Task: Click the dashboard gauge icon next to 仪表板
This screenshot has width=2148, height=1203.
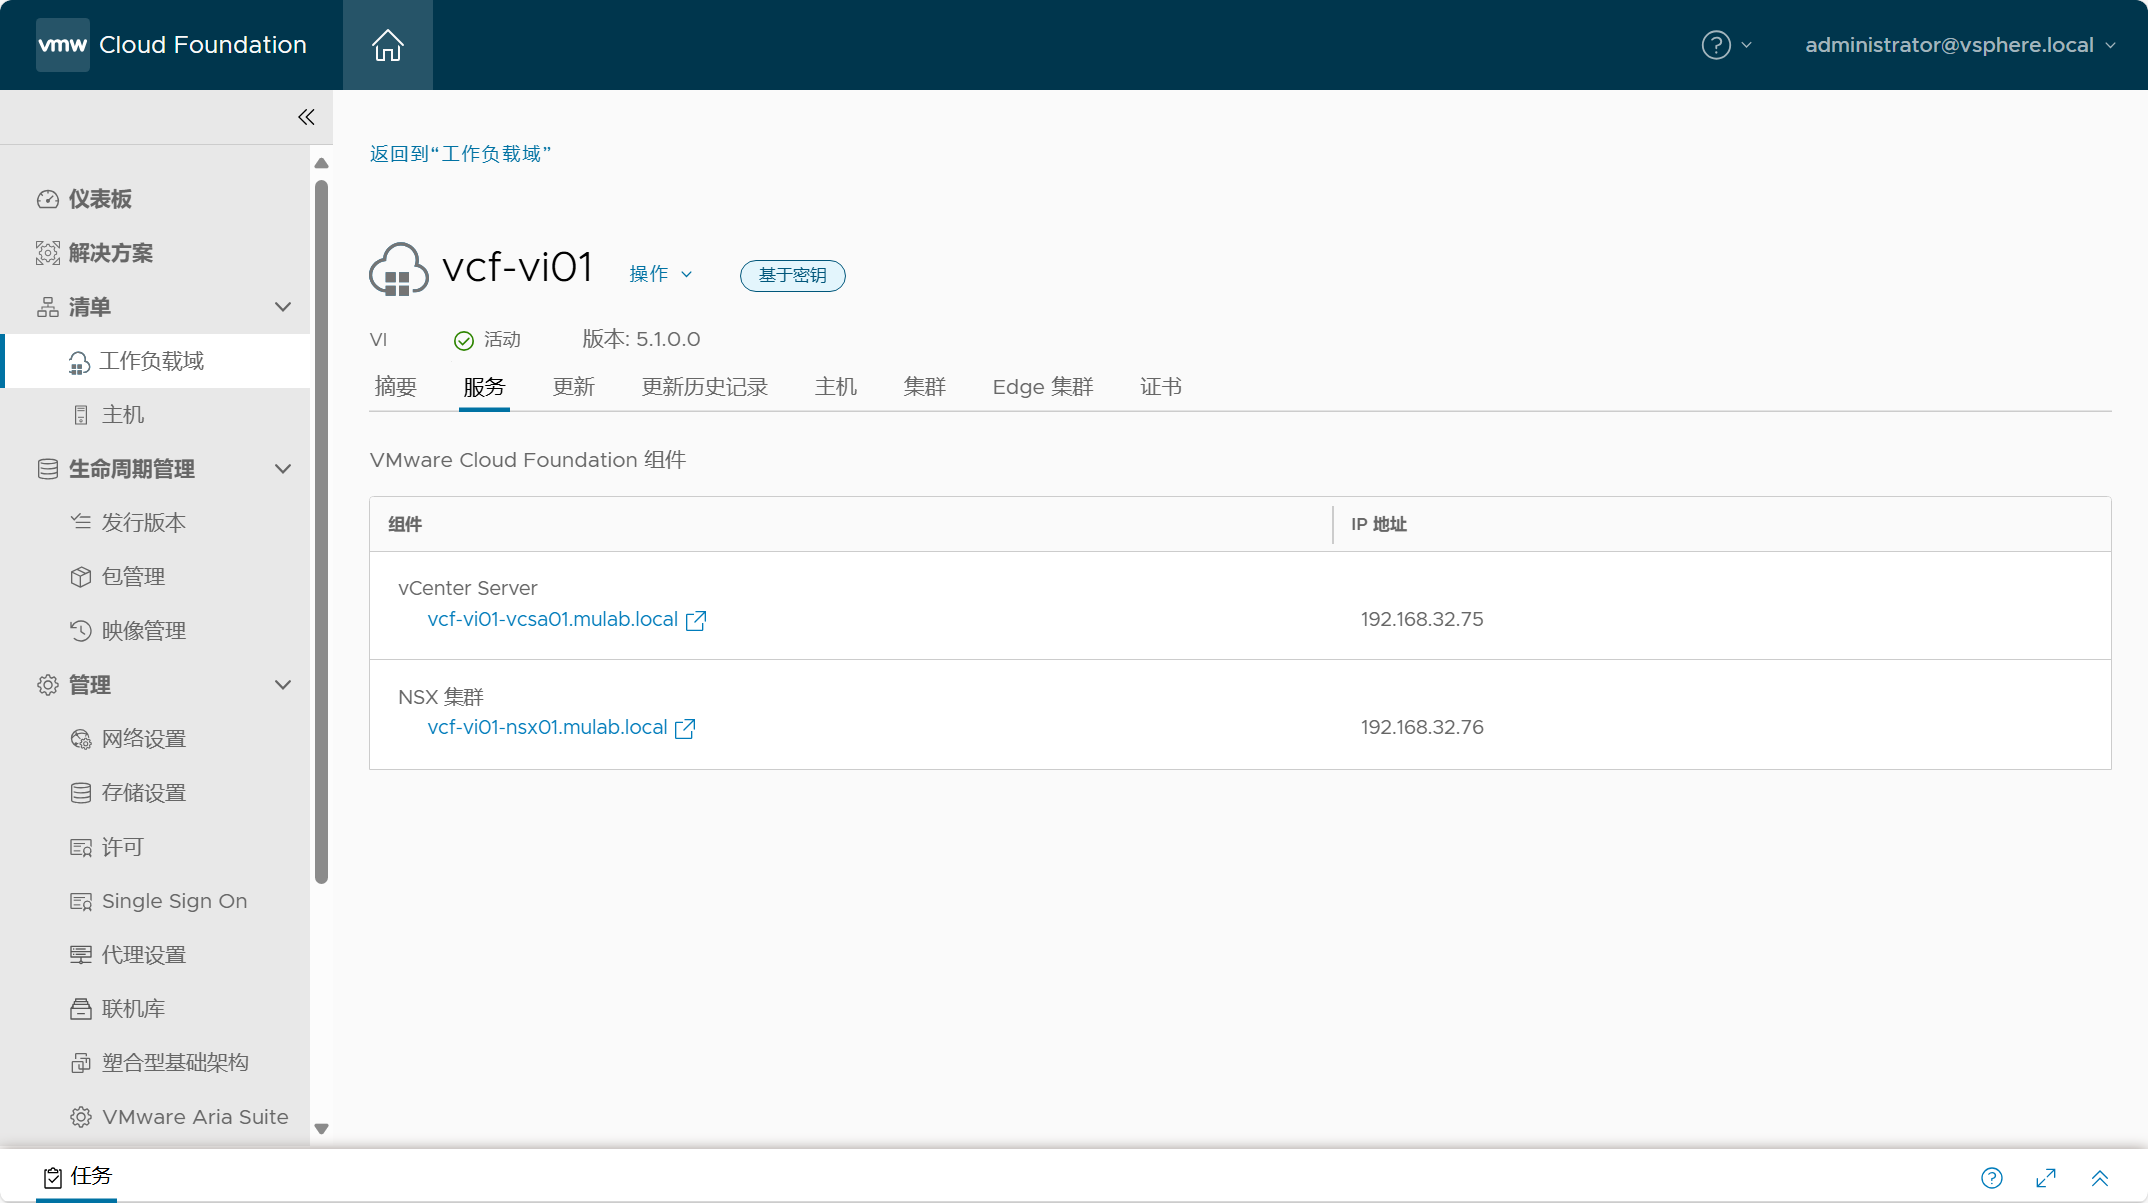Action: [x=48, y=199]
